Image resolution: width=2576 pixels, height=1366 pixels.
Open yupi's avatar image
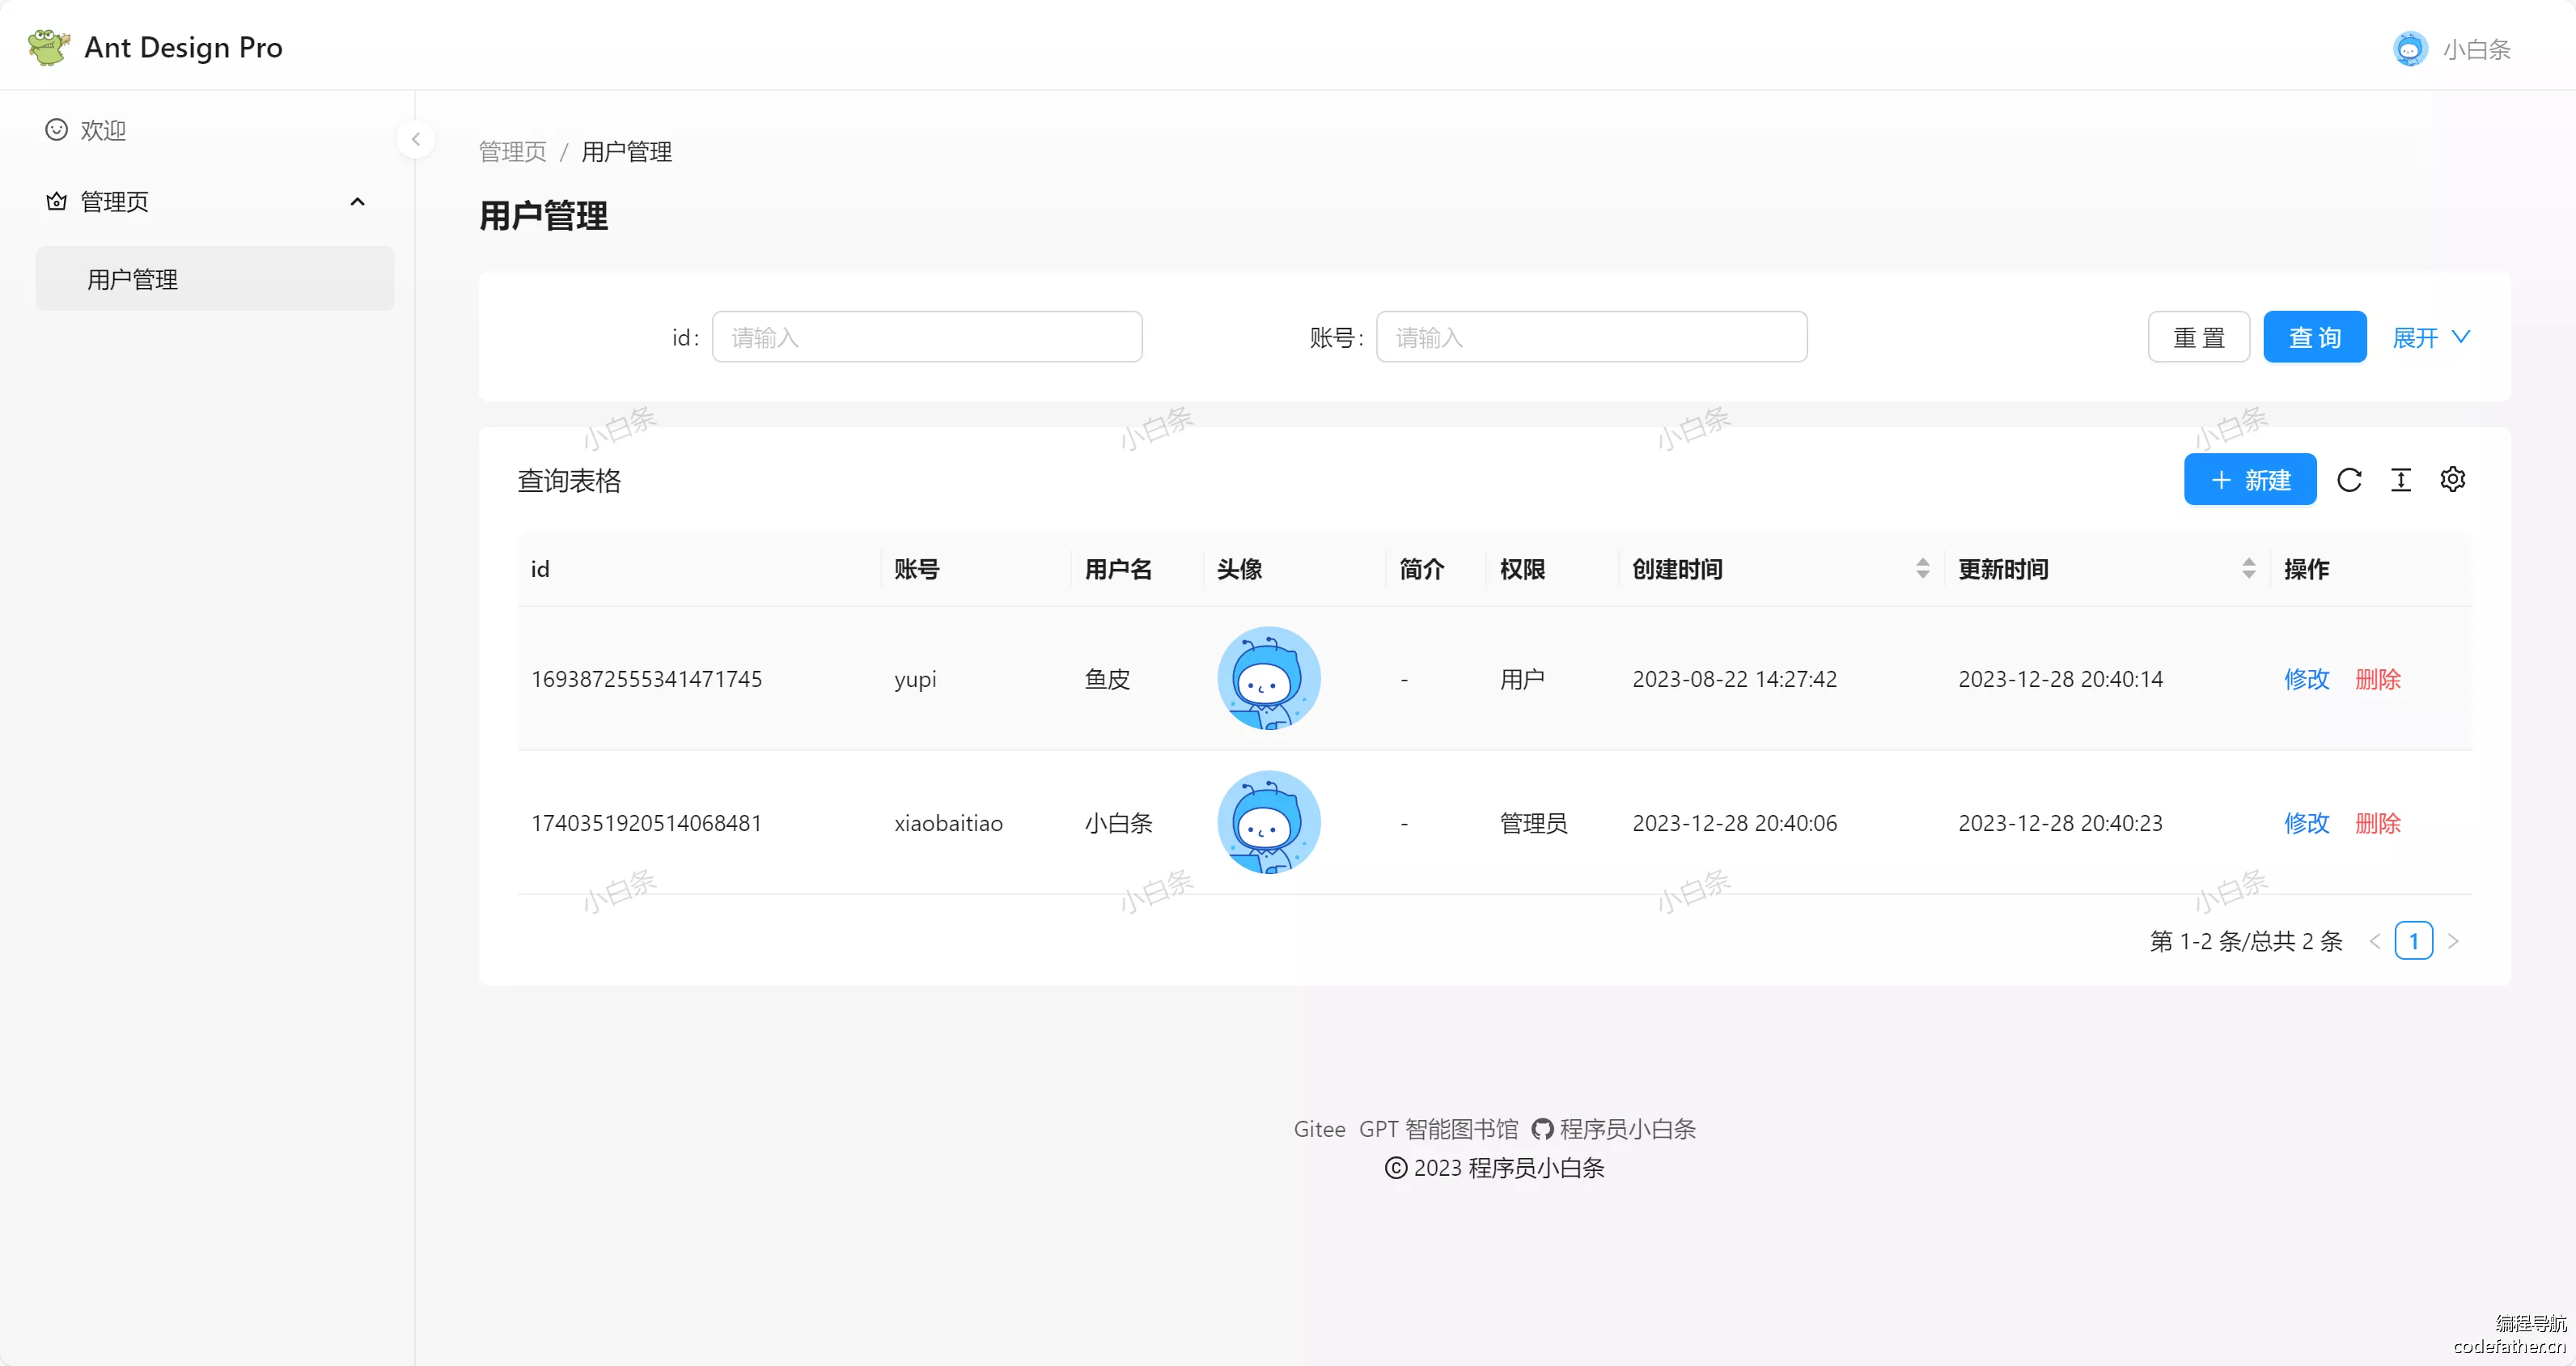[x=1269, y=678]
